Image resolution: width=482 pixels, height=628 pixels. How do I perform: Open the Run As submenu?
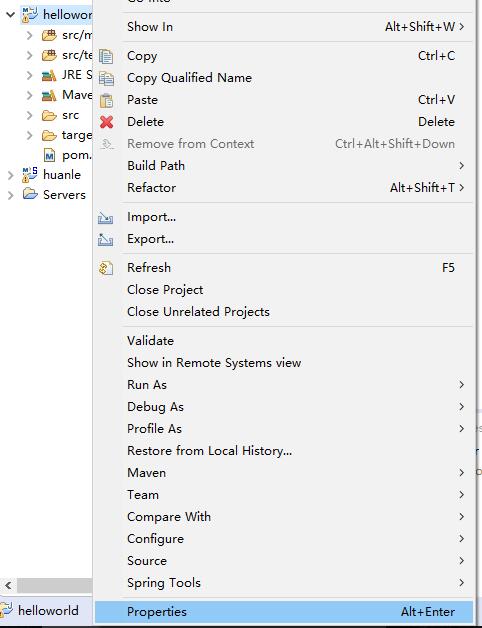point(284,384)
